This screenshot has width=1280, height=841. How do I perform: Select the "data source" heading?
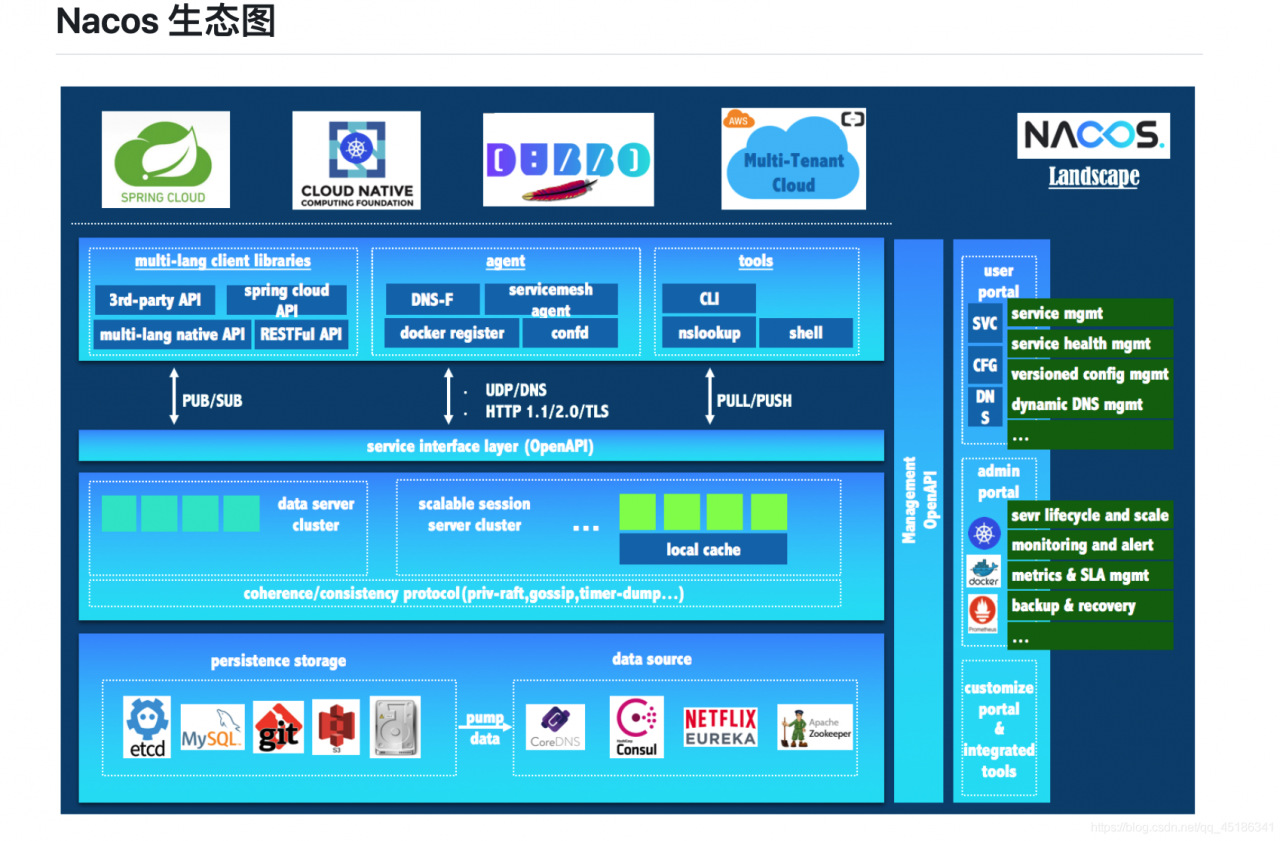[x=652, y=659]
